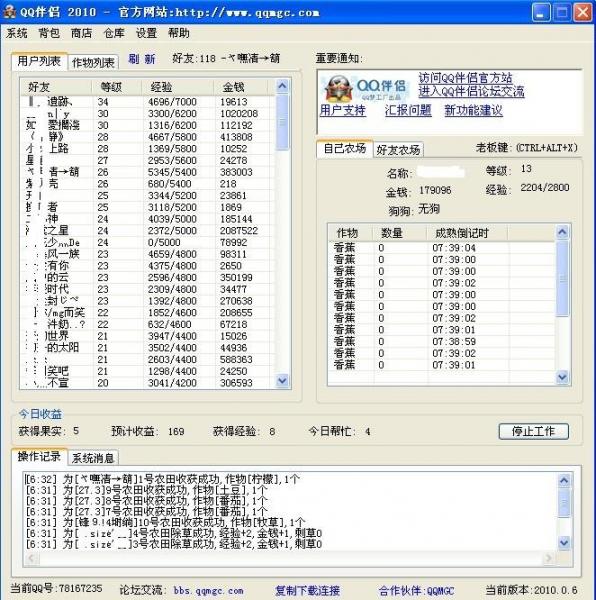Click the 成熟倒记时 column header
This screenshot has width=596, height=600.
pyautogui.click(x=467, y=233)
